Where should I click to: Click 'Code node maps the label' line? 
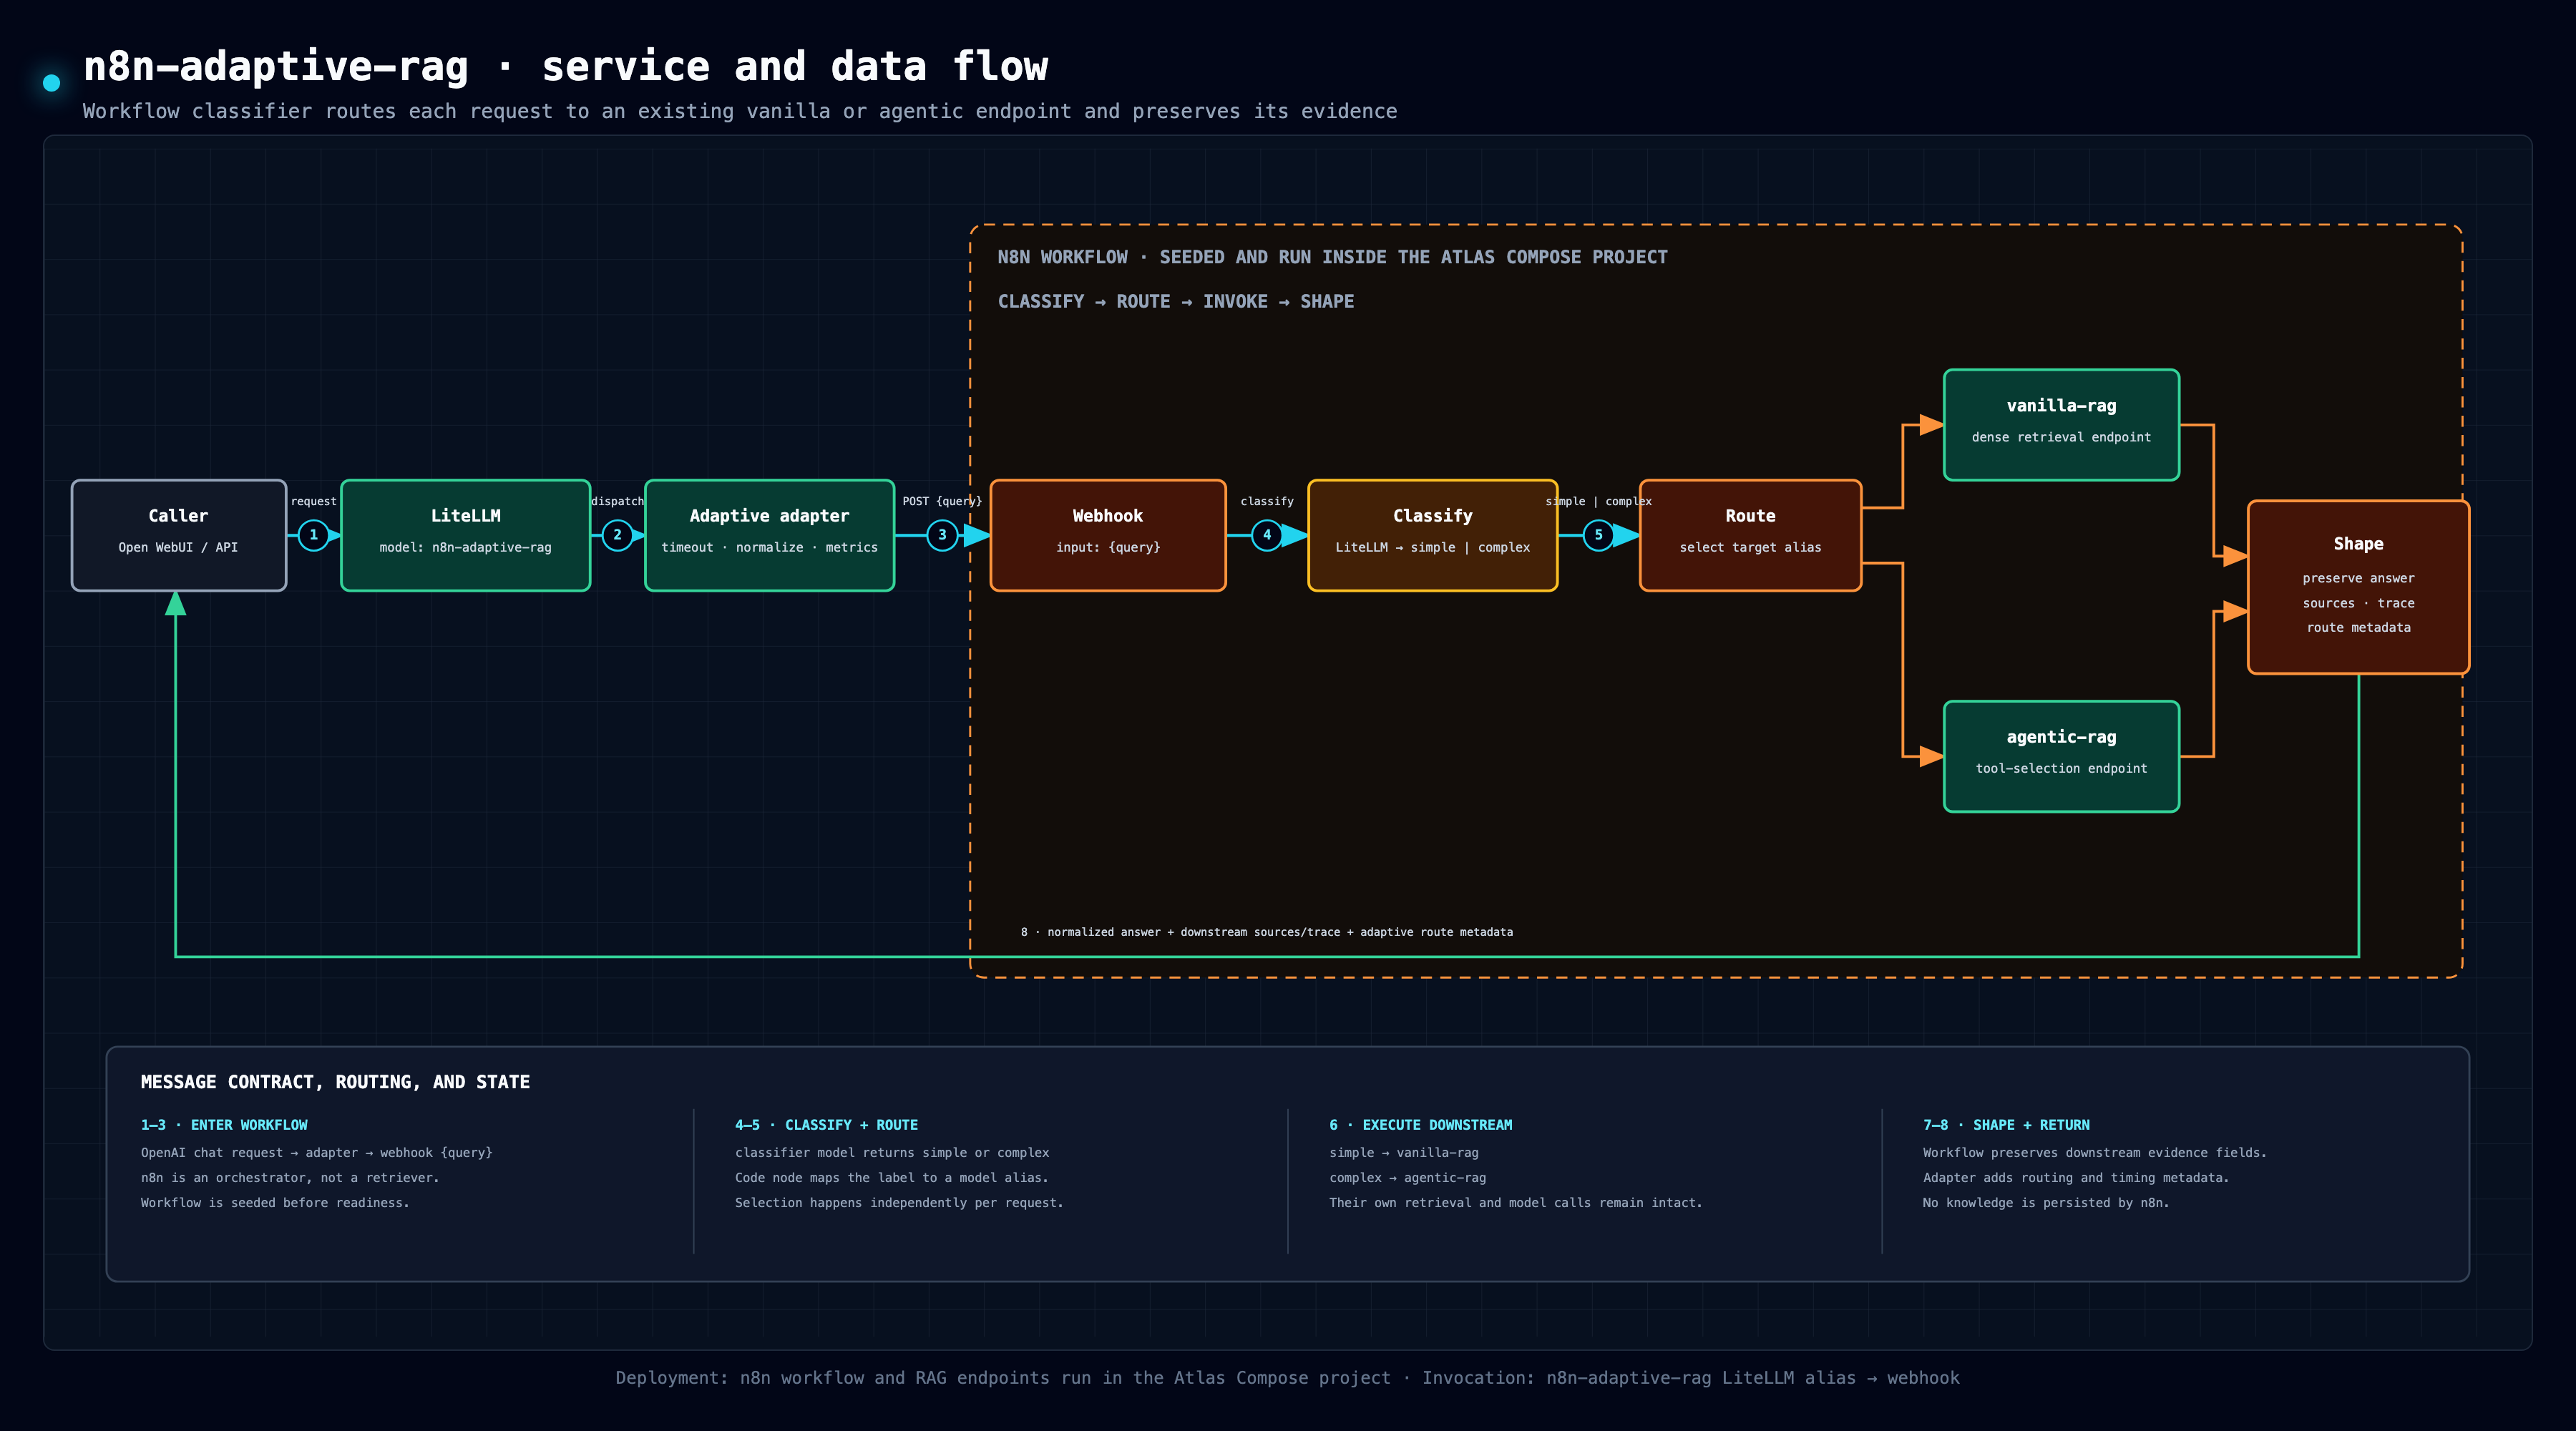point(891,1178)
